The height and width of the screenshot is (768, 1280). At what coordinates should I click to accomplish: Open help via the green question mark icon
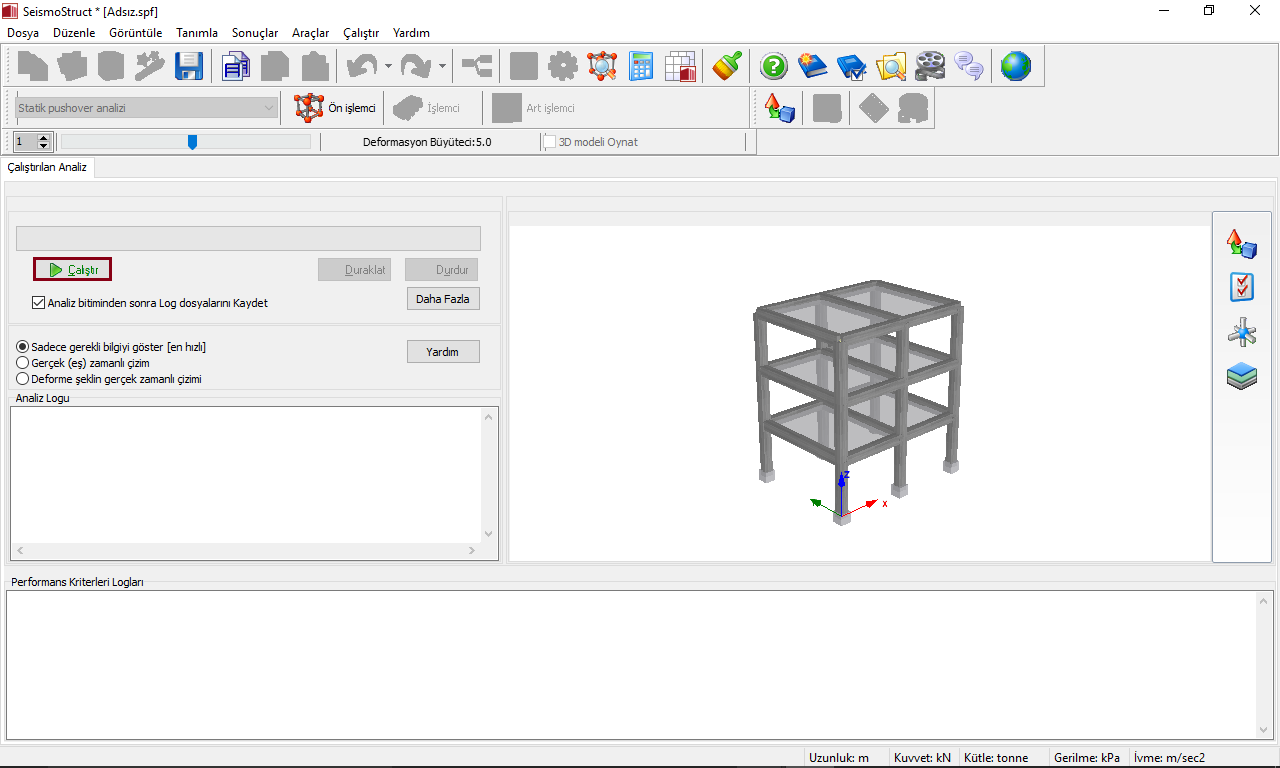774,67
